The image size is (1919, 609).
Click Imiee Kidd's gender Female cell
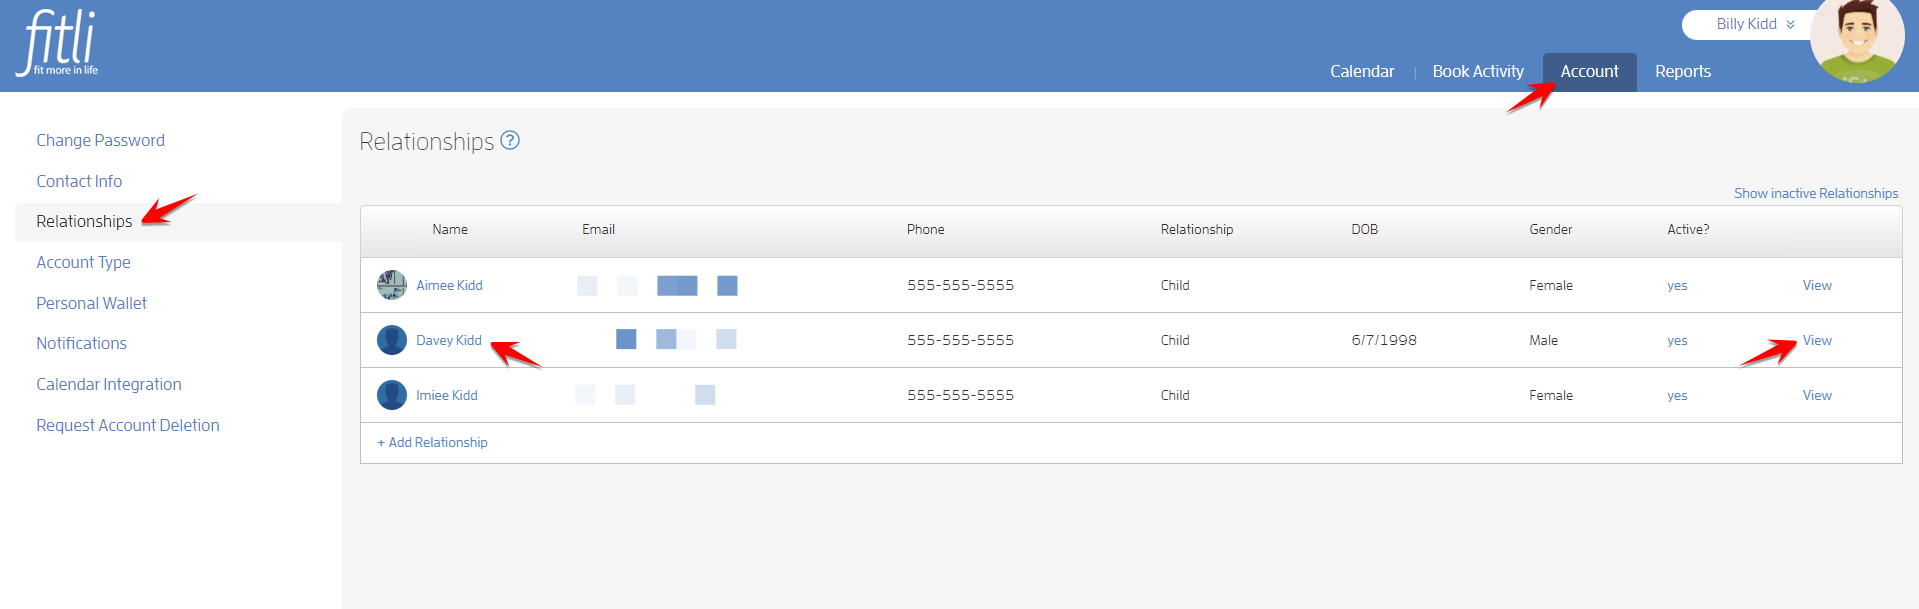[x=1551, y=395]
